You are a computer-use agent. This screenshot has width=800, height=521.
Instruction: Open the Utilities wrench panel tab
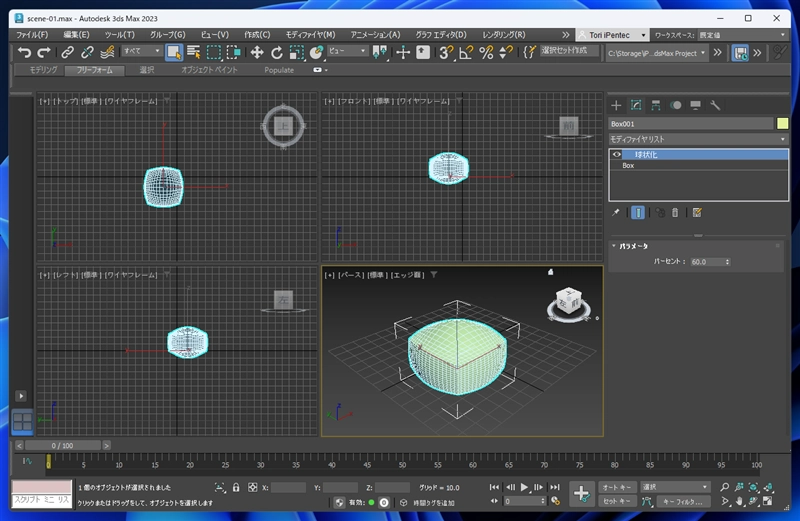pyautogui.click(x=715, y=106)
